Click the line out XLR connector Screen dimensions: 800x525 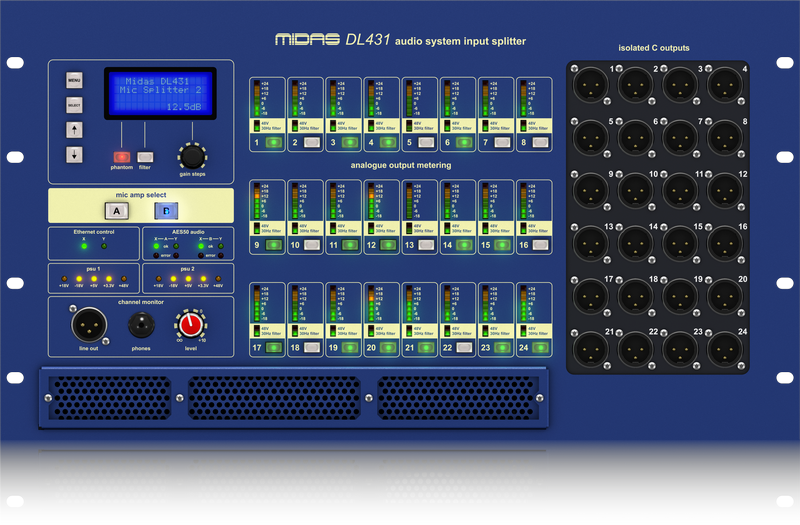[x=89, y=326]
